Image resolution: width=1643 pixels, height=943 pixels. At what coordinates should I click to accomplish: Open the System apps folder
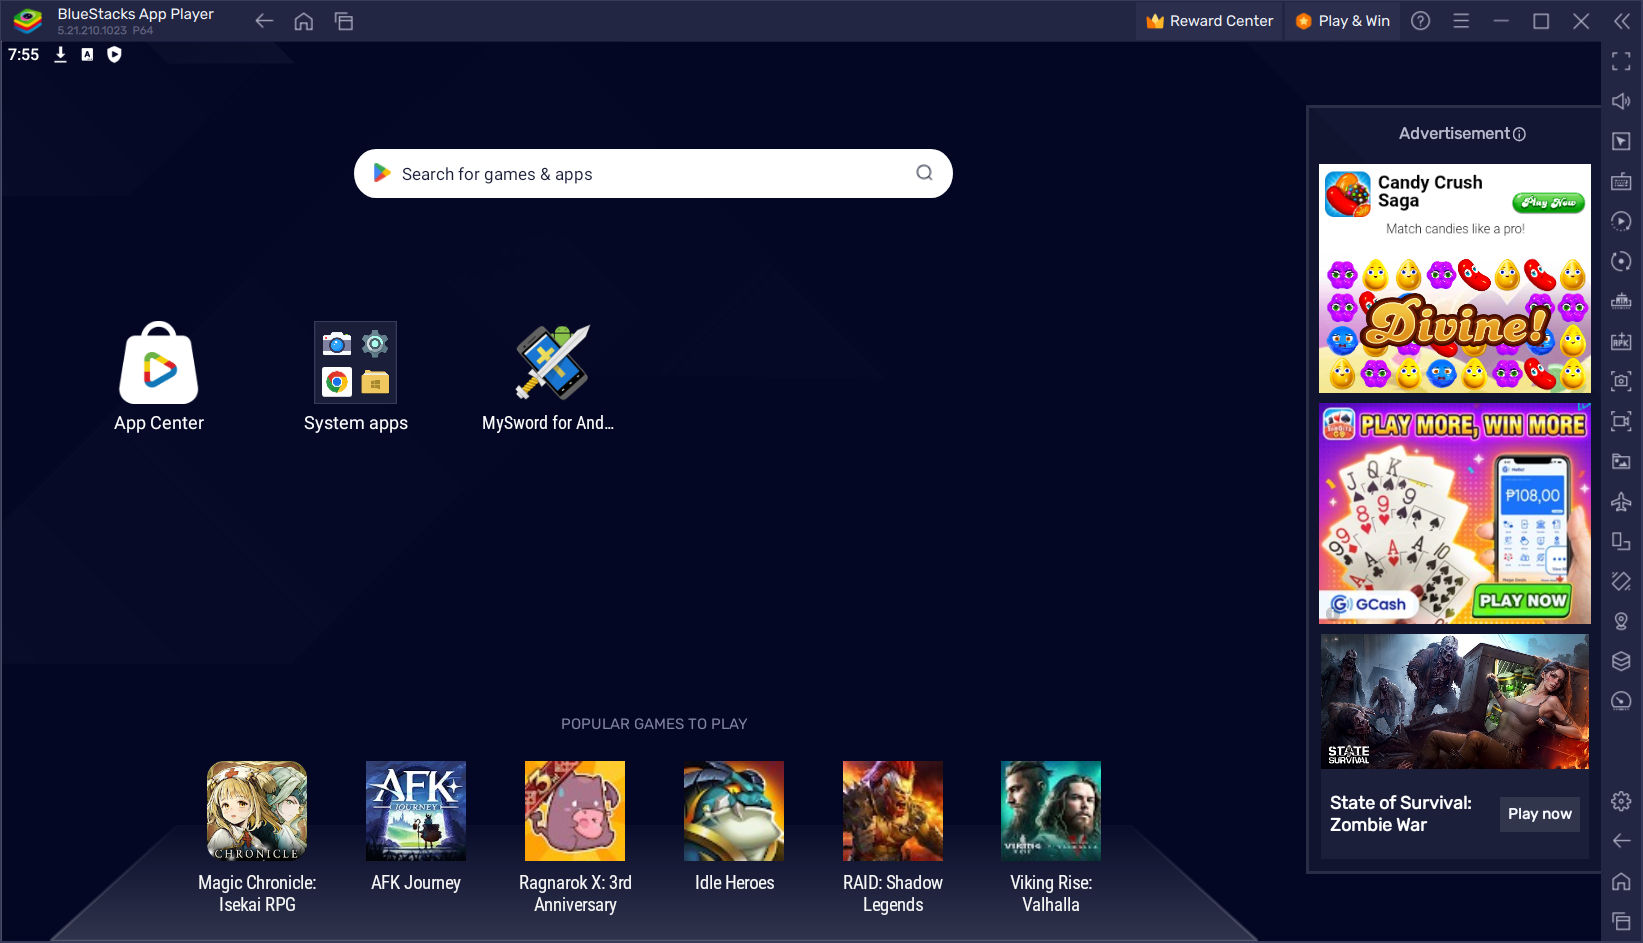[356, 377]
